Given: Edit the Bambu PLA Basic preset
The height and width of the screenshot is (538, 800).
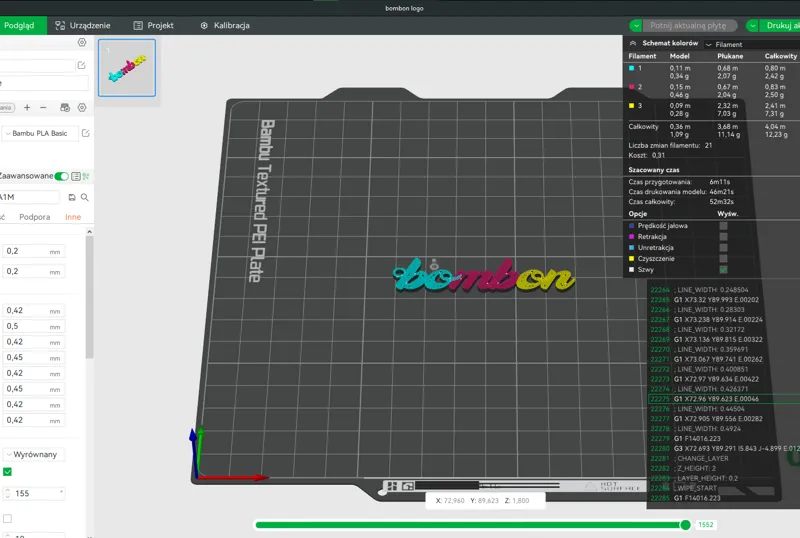Looking at the screenshot, I should (86, 133).
